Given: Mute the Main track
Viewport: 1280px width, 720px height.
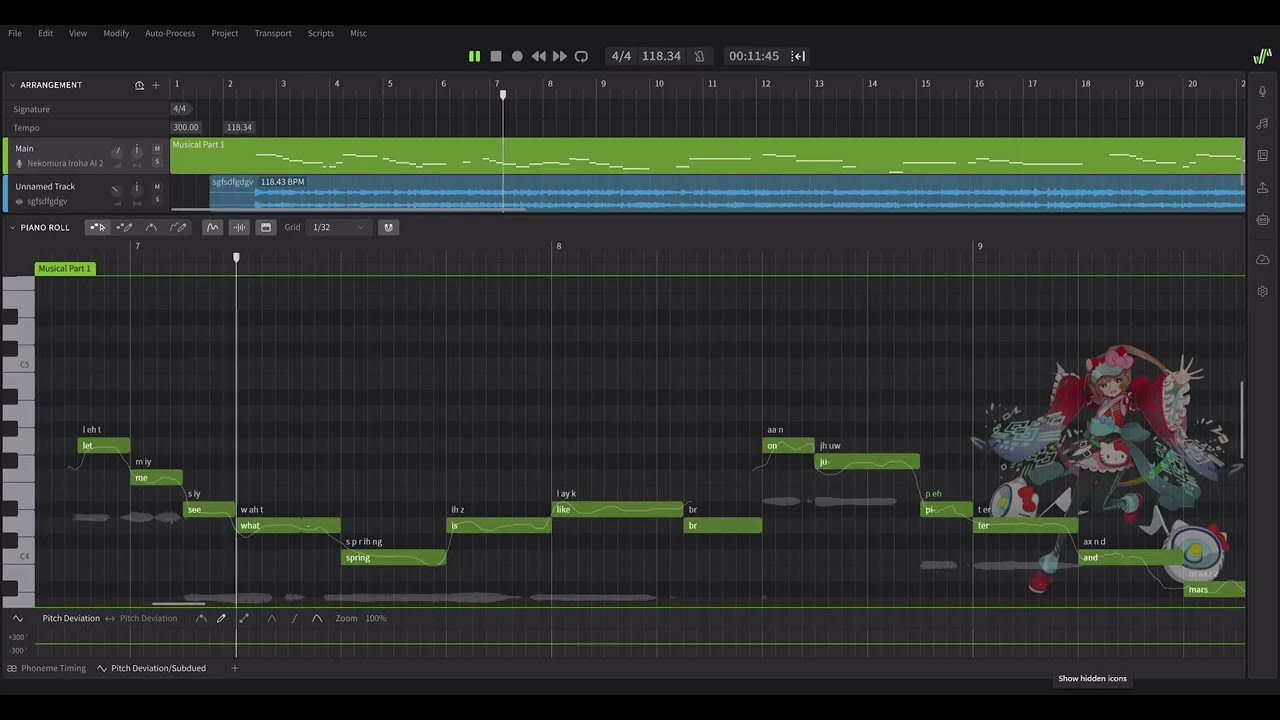Looking at the screenshot, I should coord(157,148).
